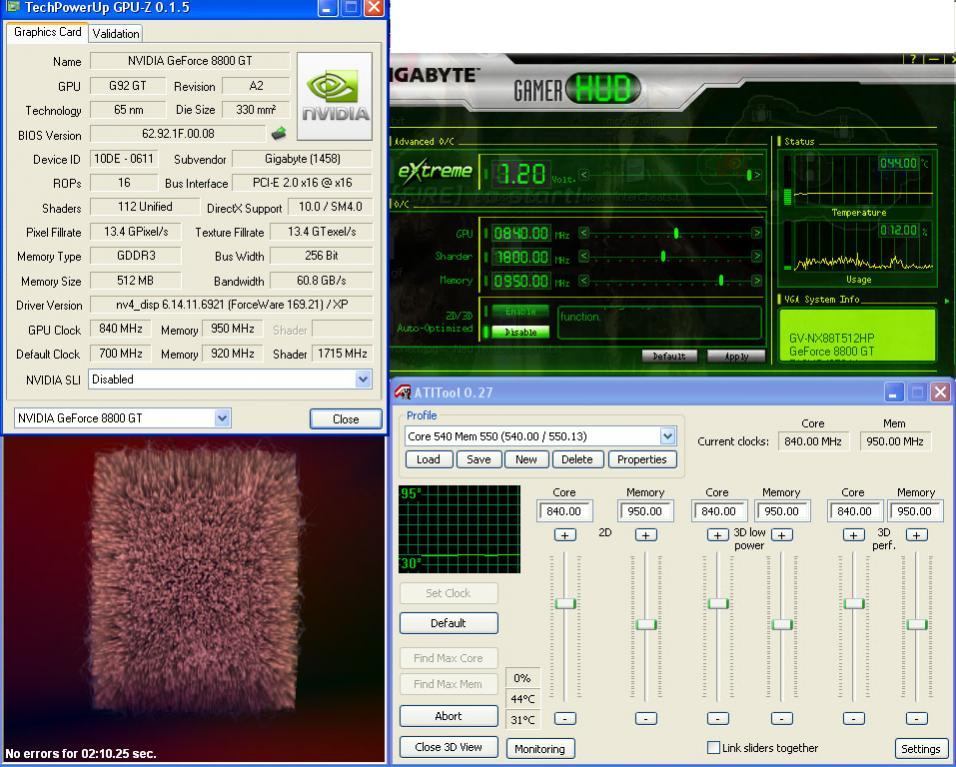Image resolution: width=956 pixels, height=767 pixels.
Task: Expand the VGA System Info arrow in Gamer HUD
Action: click(x=946, y=300)
